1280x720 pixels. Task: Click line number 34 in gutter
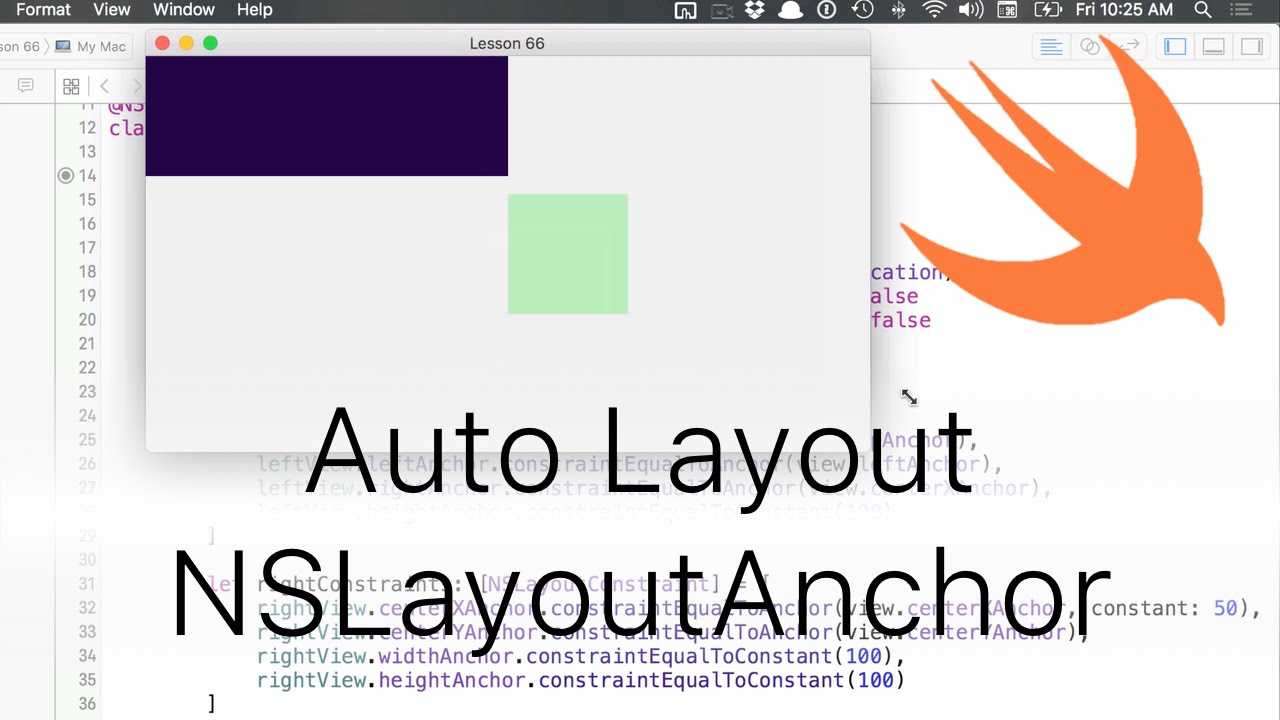[87, 656]
